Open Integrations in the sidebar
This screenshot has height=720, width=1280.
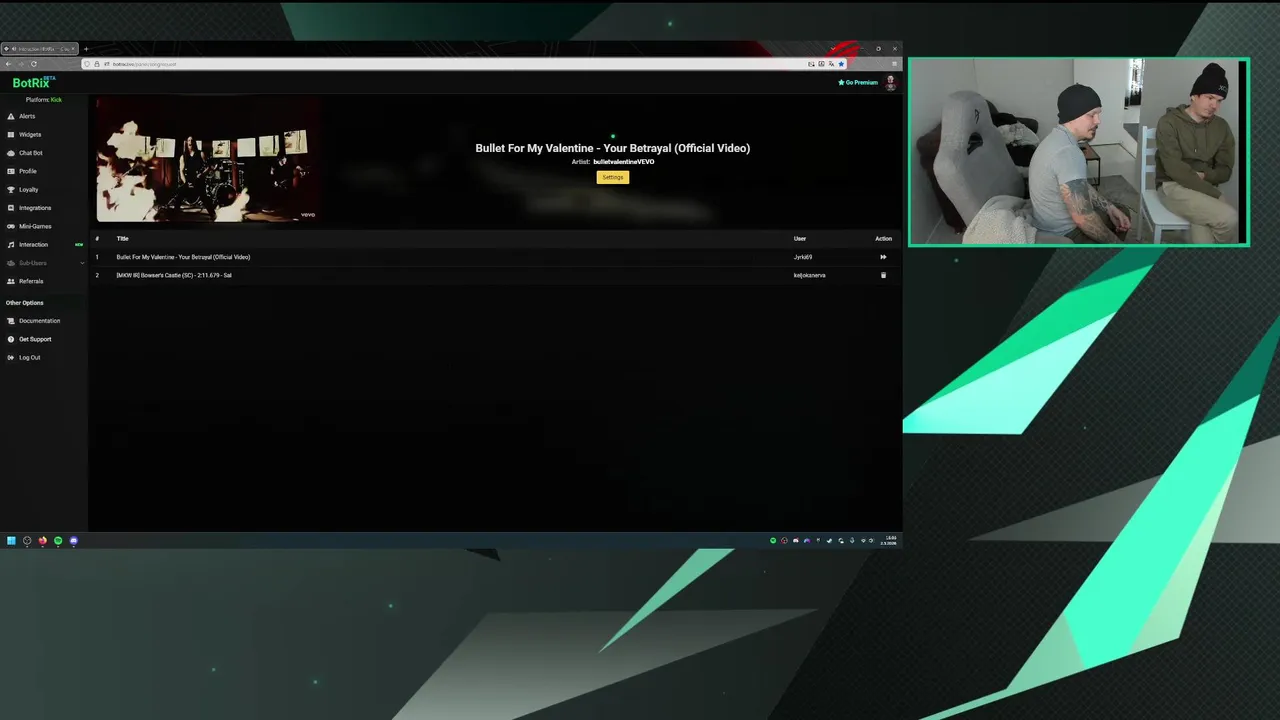[x=35, y=208]
